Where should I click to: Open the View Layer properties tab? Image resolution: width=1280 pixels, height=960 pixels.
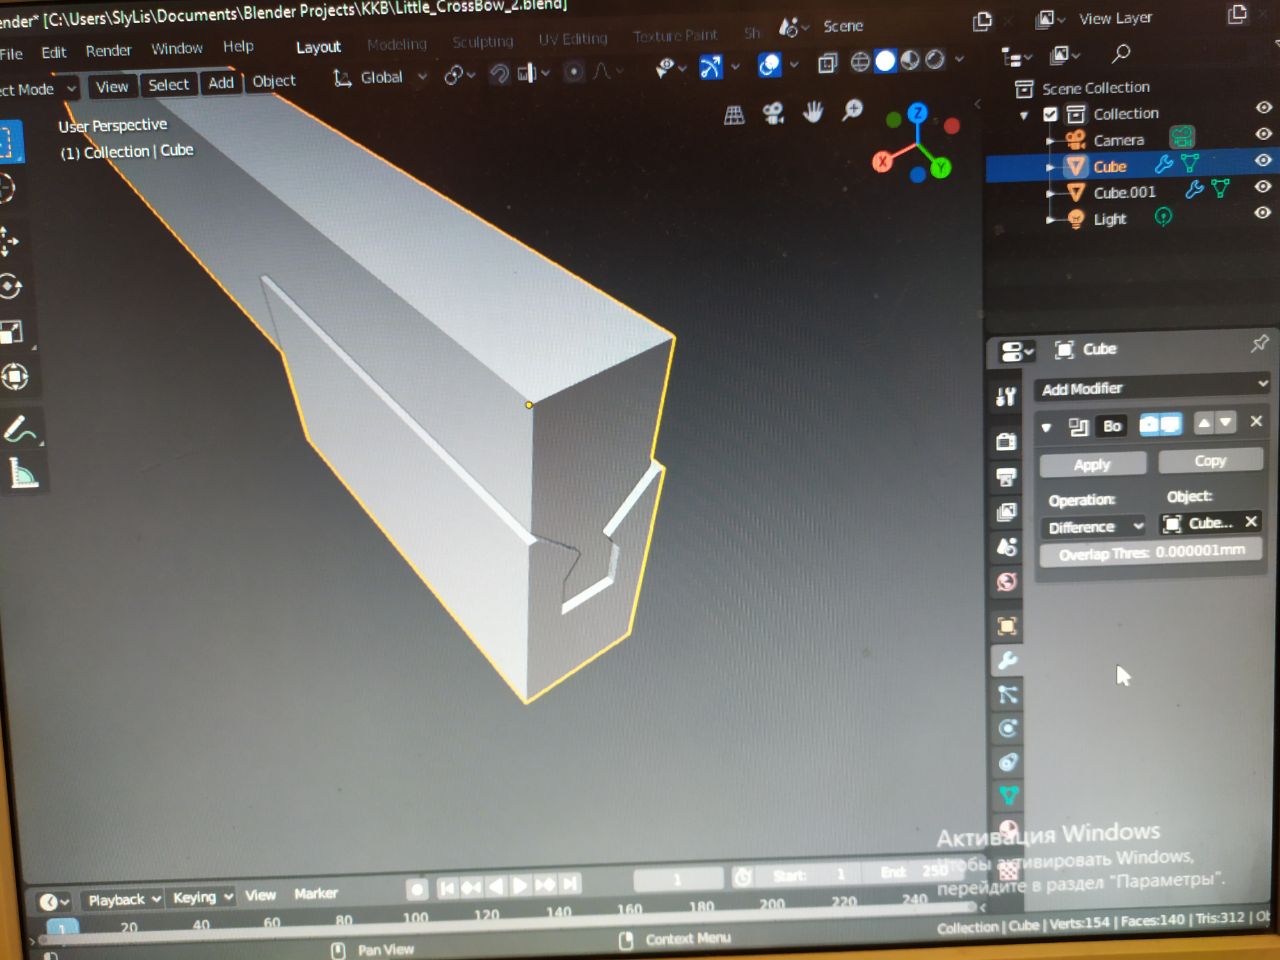[1006, 512]
